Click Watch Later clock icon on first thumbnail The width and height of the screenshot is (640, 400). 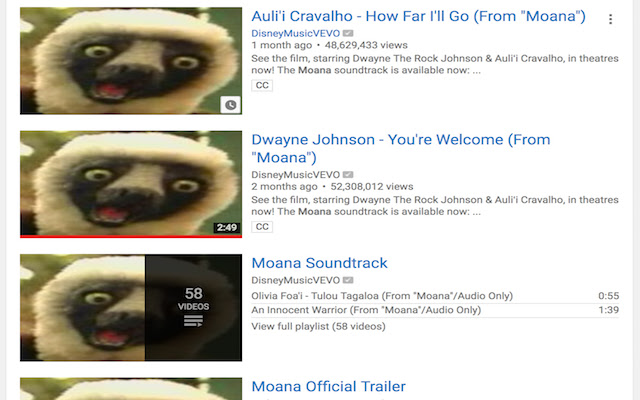pos(231,105)
